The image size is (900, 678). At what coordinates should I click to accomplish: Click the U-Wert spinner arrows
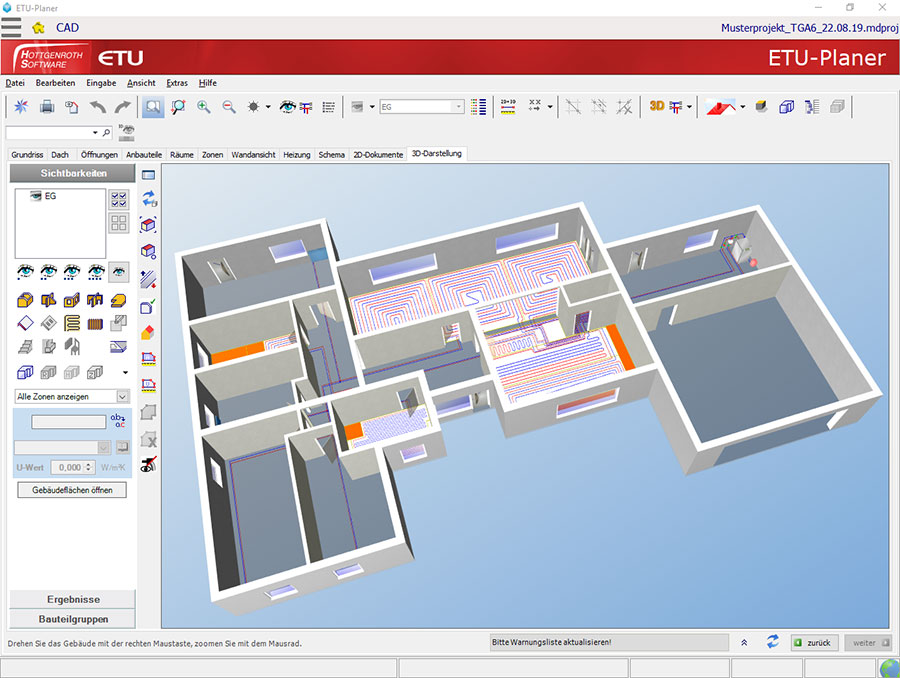coord(88,467)
